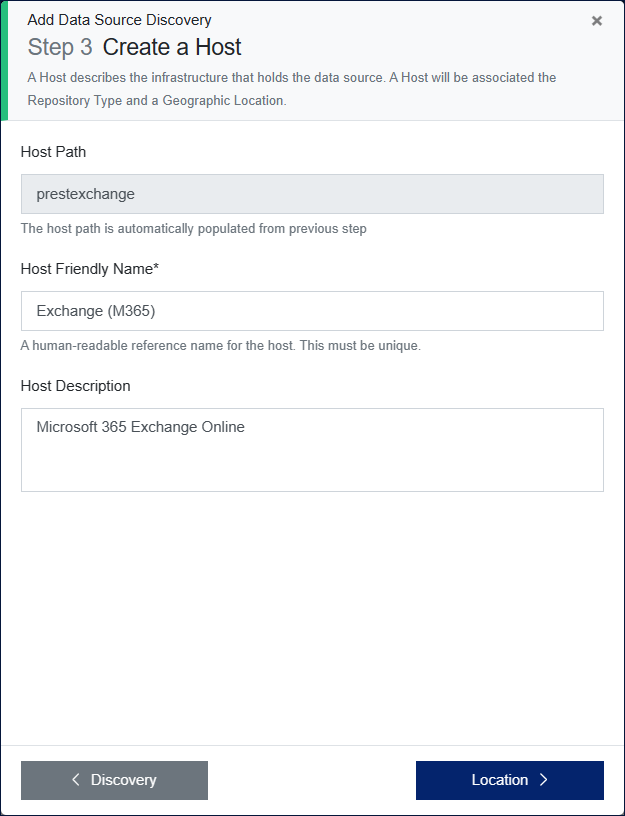The height and width of the screenshot is (816, 625).
Task: Click the unique name hint text
Action: tap(220, 346)
